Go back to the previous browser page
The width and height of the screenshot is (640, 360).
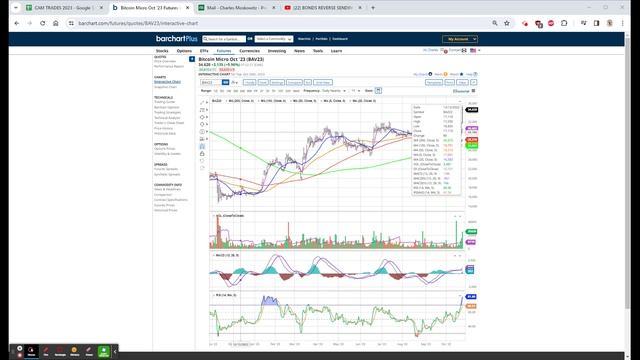17,23
